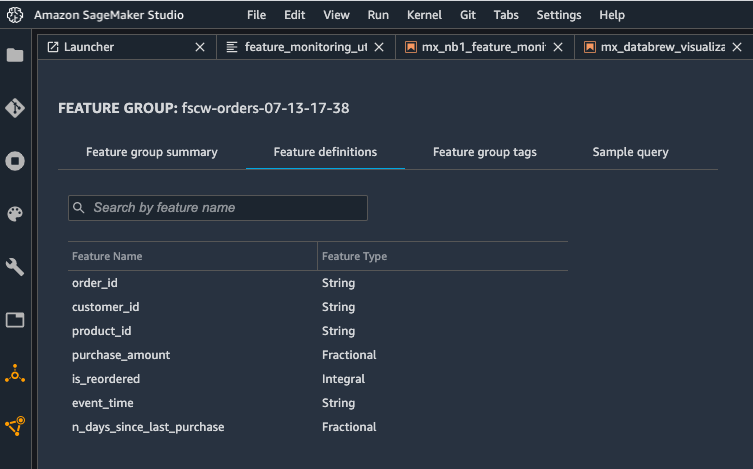Open the Tabs menu
The image size is (753, 469).
tap(506, 15)
